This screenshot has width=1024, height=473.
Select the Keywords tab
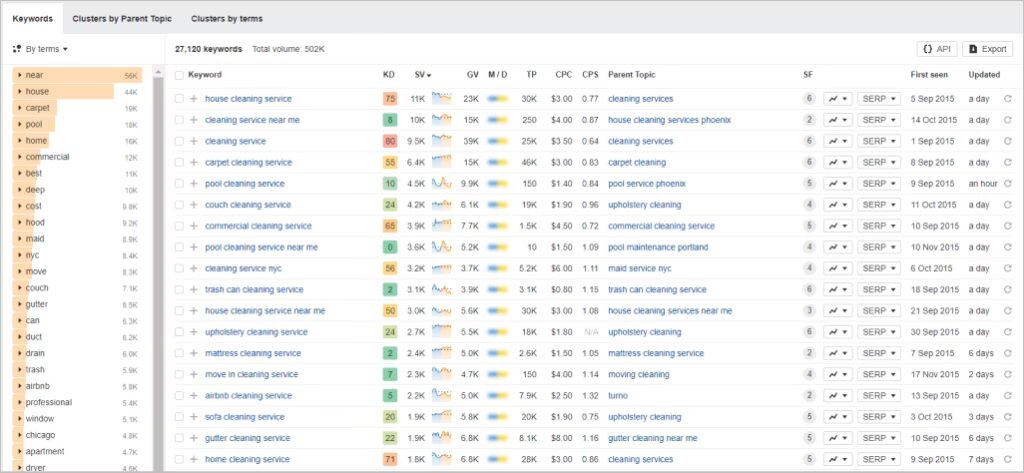[x=32, y=18]
